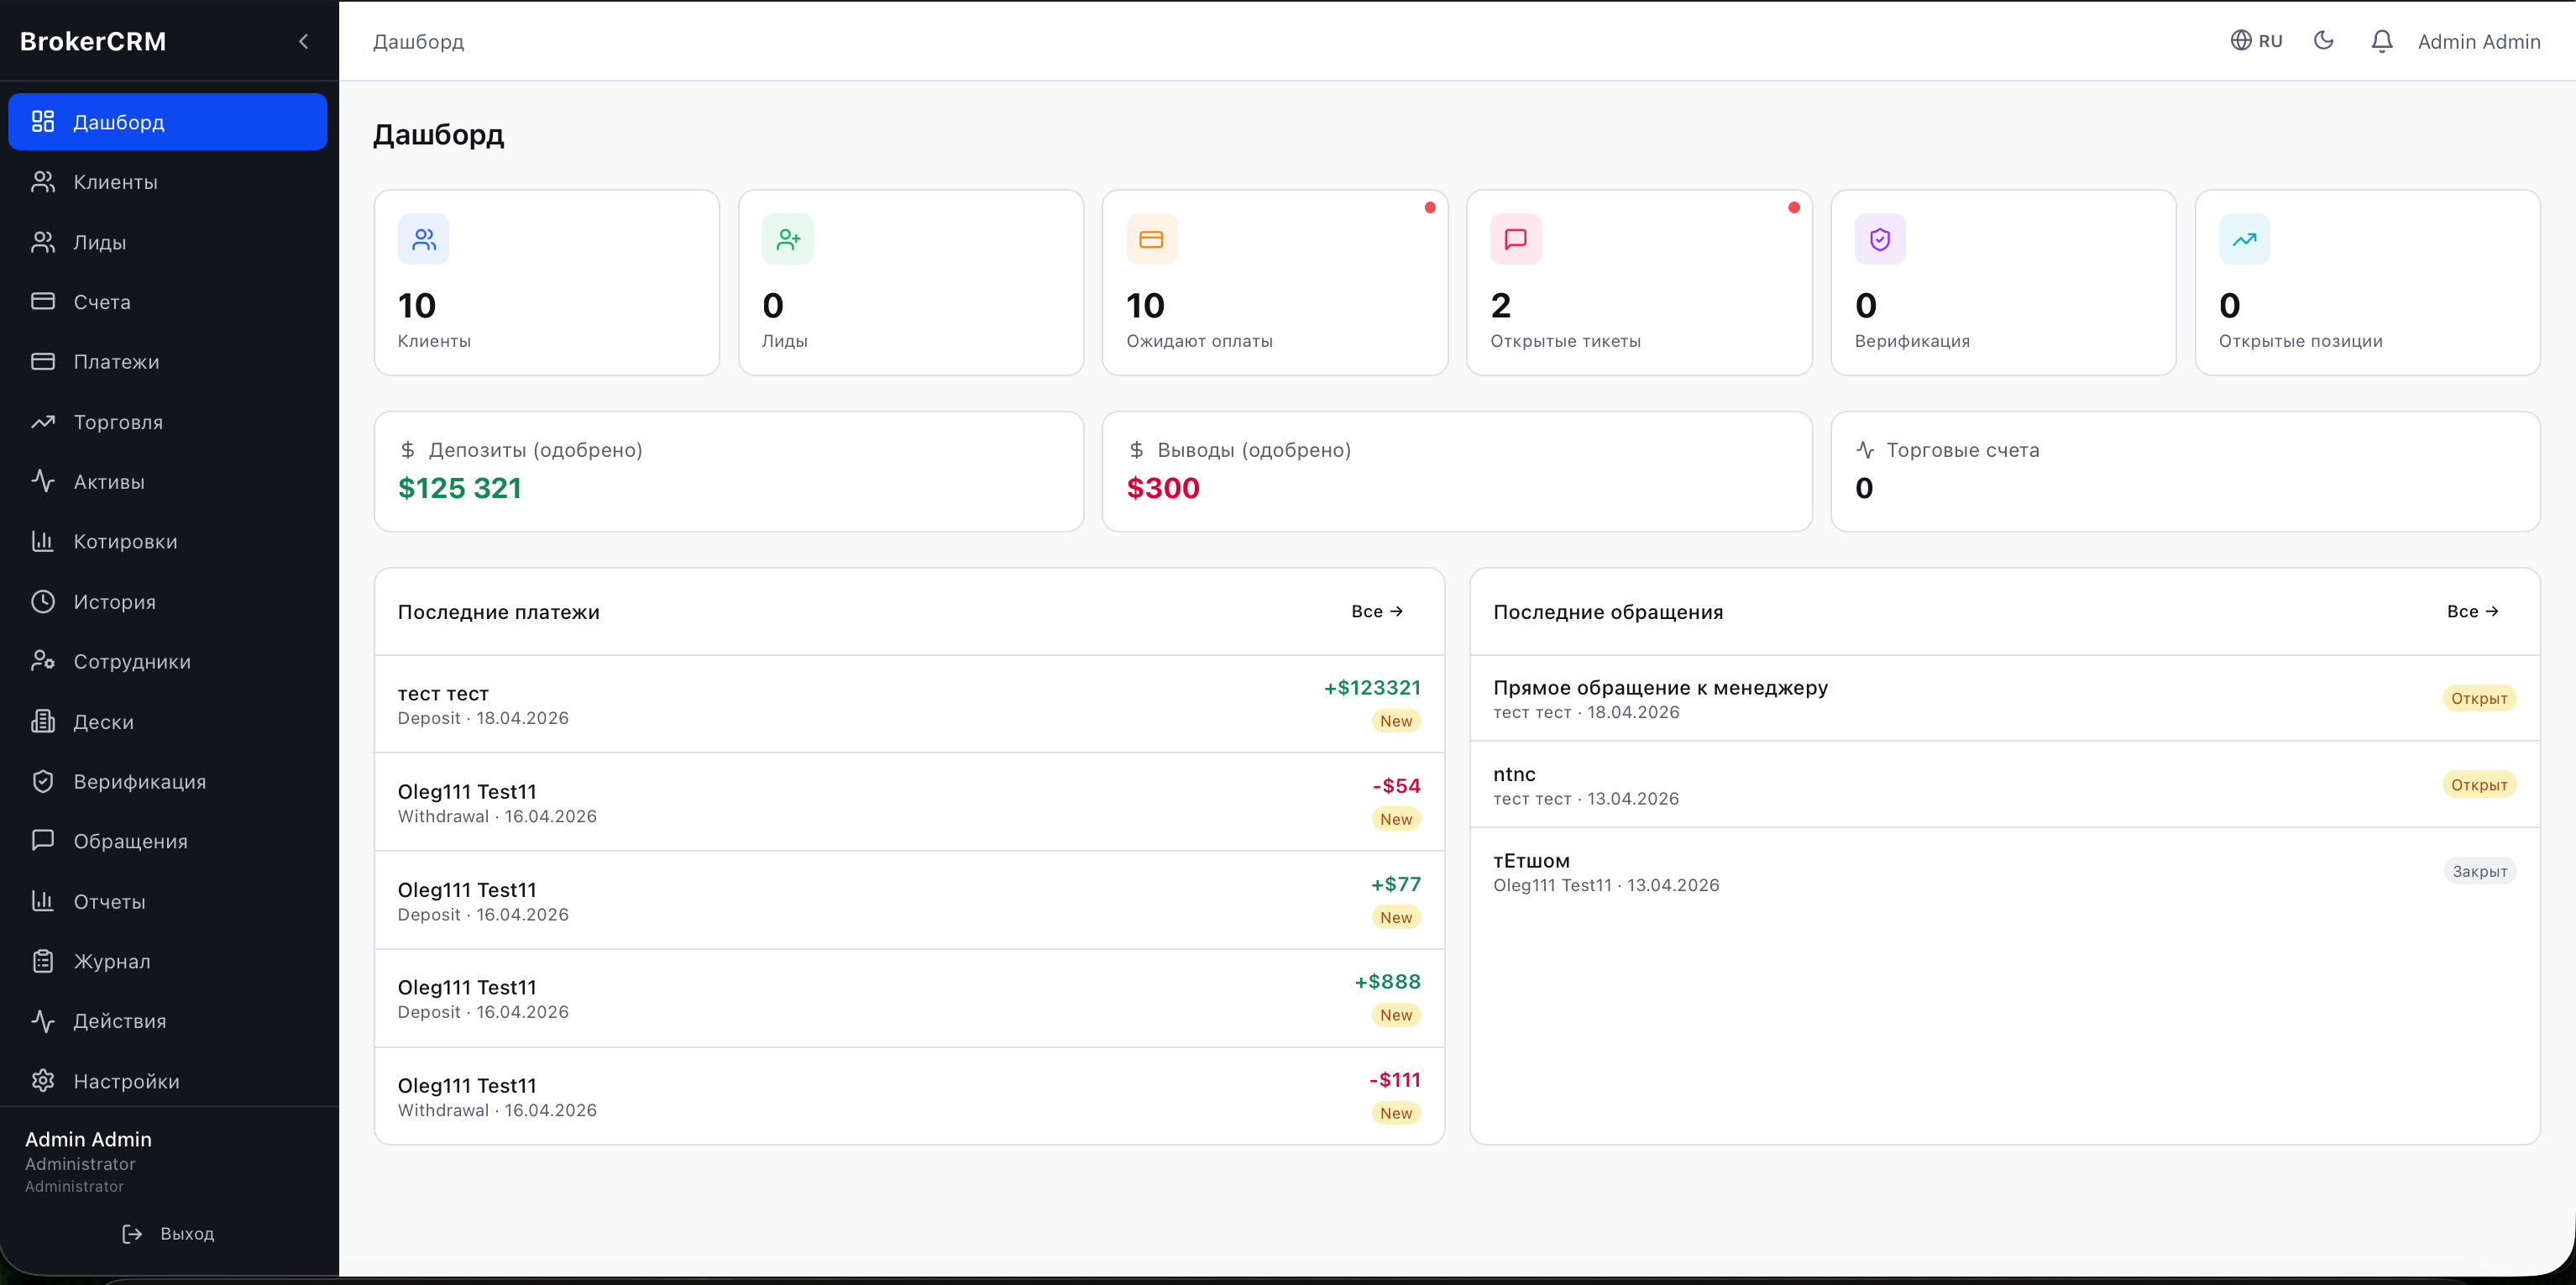Click the Открытые позиции trend icon
The height and width of the screenshot is (1285, 2576).
click(x=2243, y=239)
